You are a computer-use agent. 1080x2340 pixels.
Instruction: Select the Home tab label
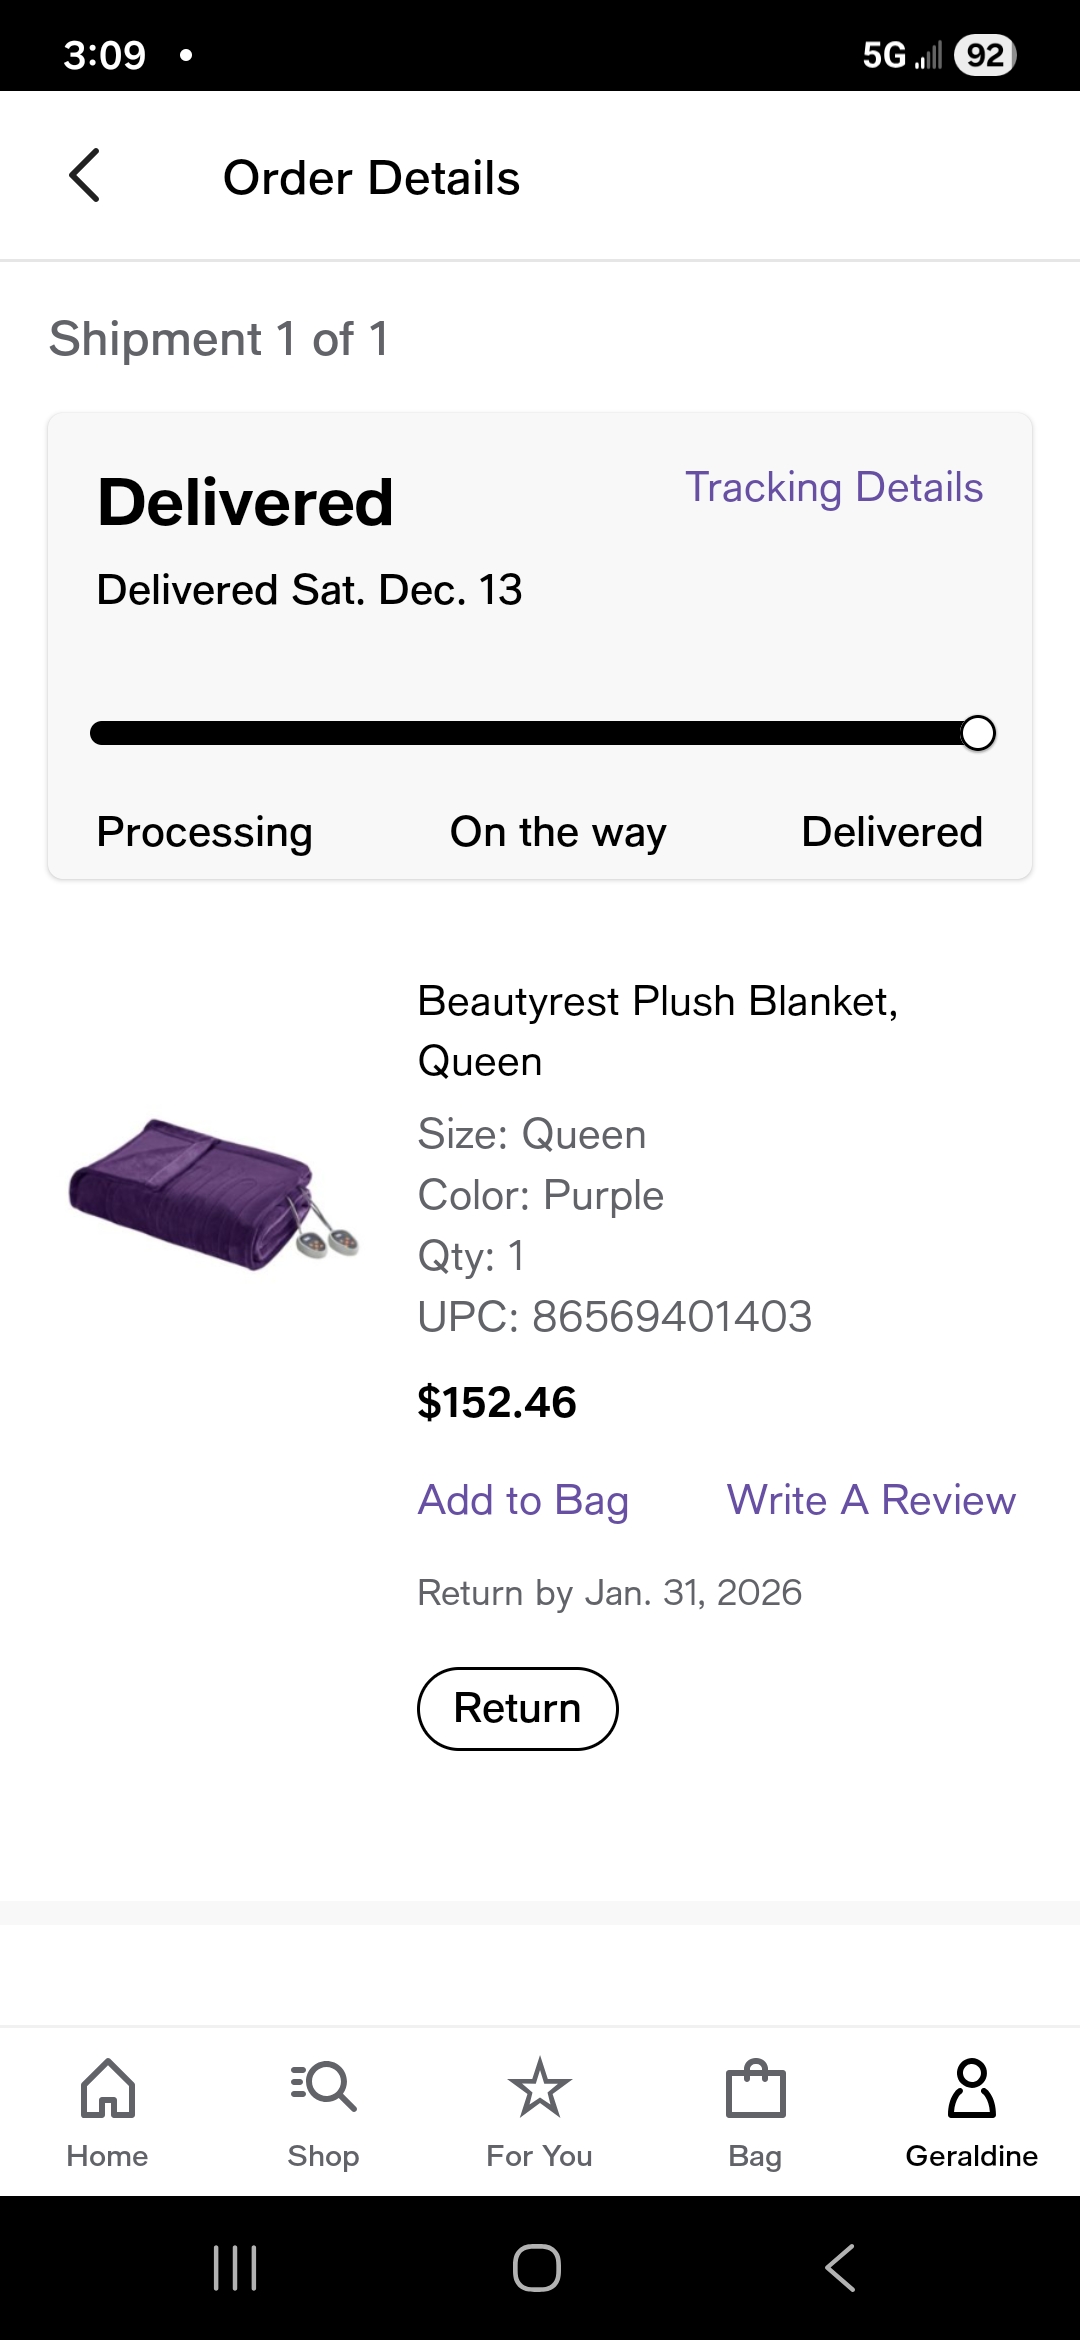tap(108, 2156)
